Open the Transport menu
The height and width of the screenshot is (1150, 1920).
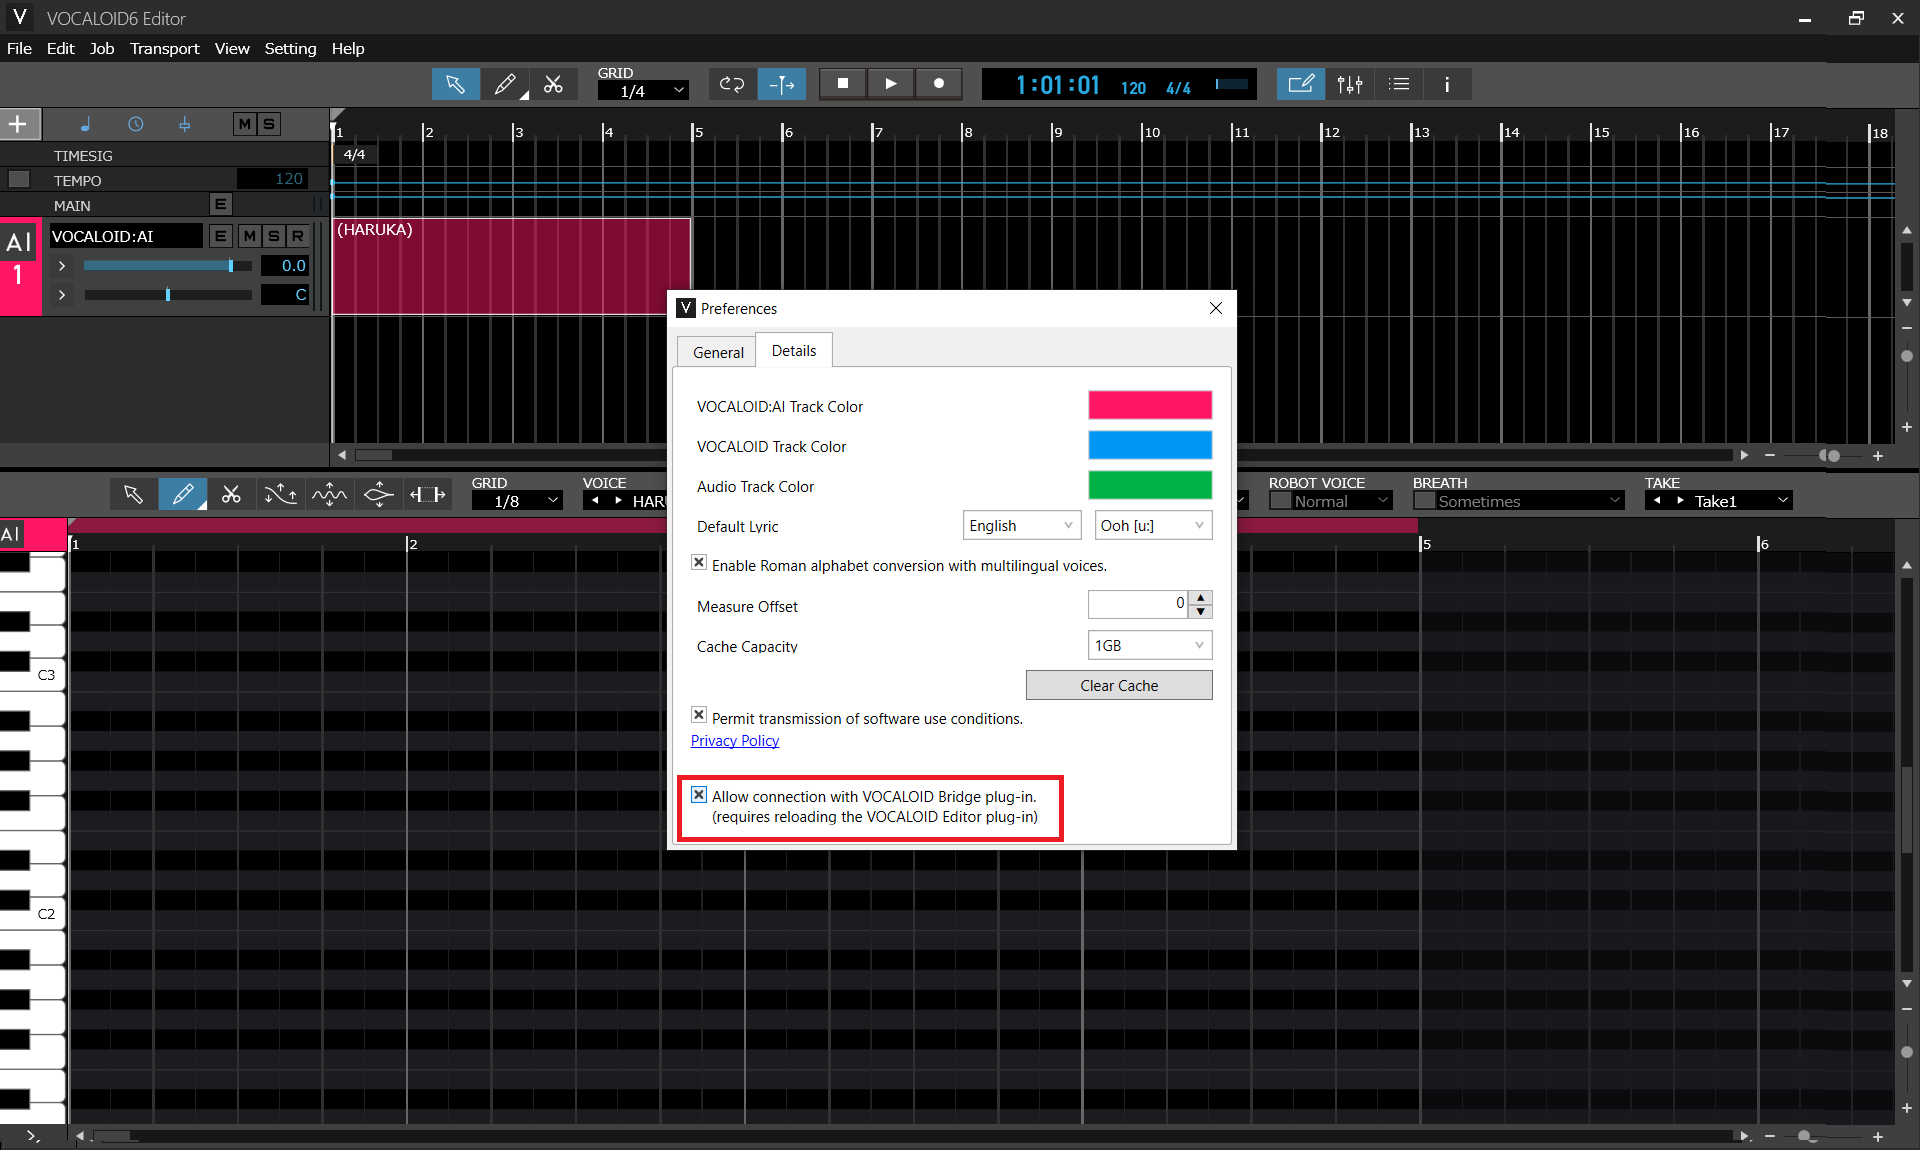pos(165,48)
